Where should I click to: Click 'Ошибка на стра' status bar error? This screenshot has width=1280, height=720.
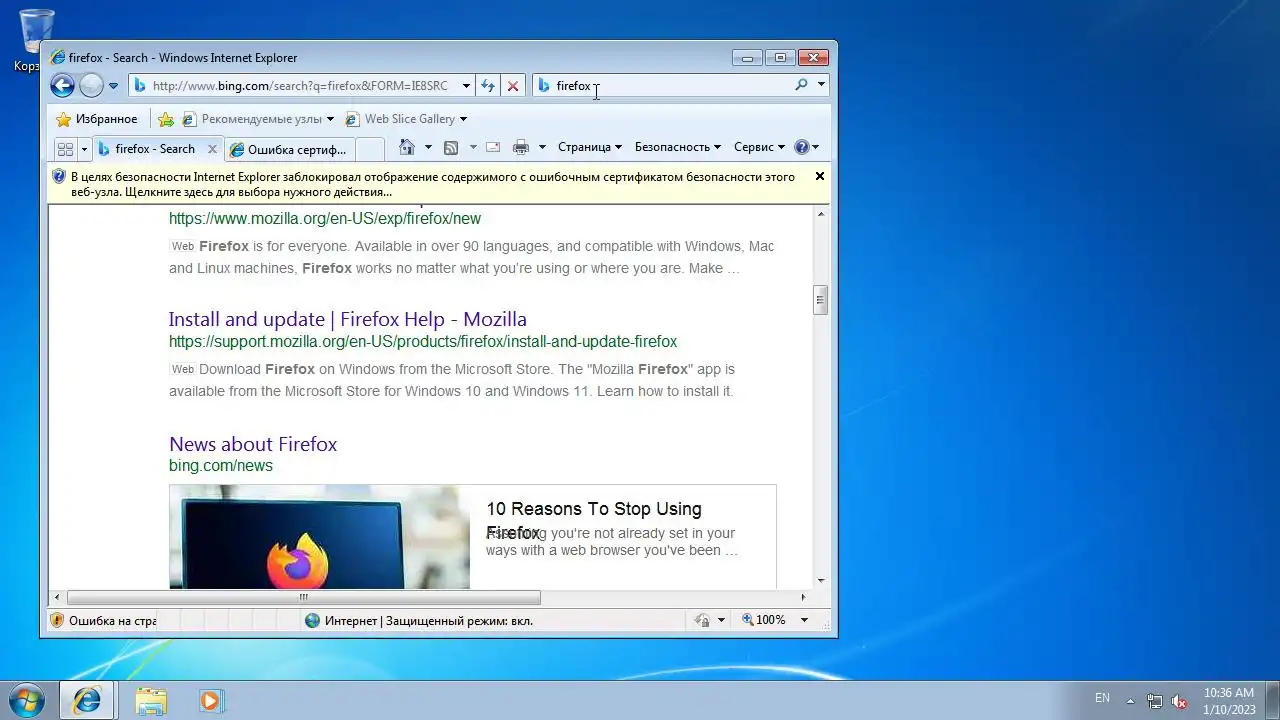tap(103, 620)
